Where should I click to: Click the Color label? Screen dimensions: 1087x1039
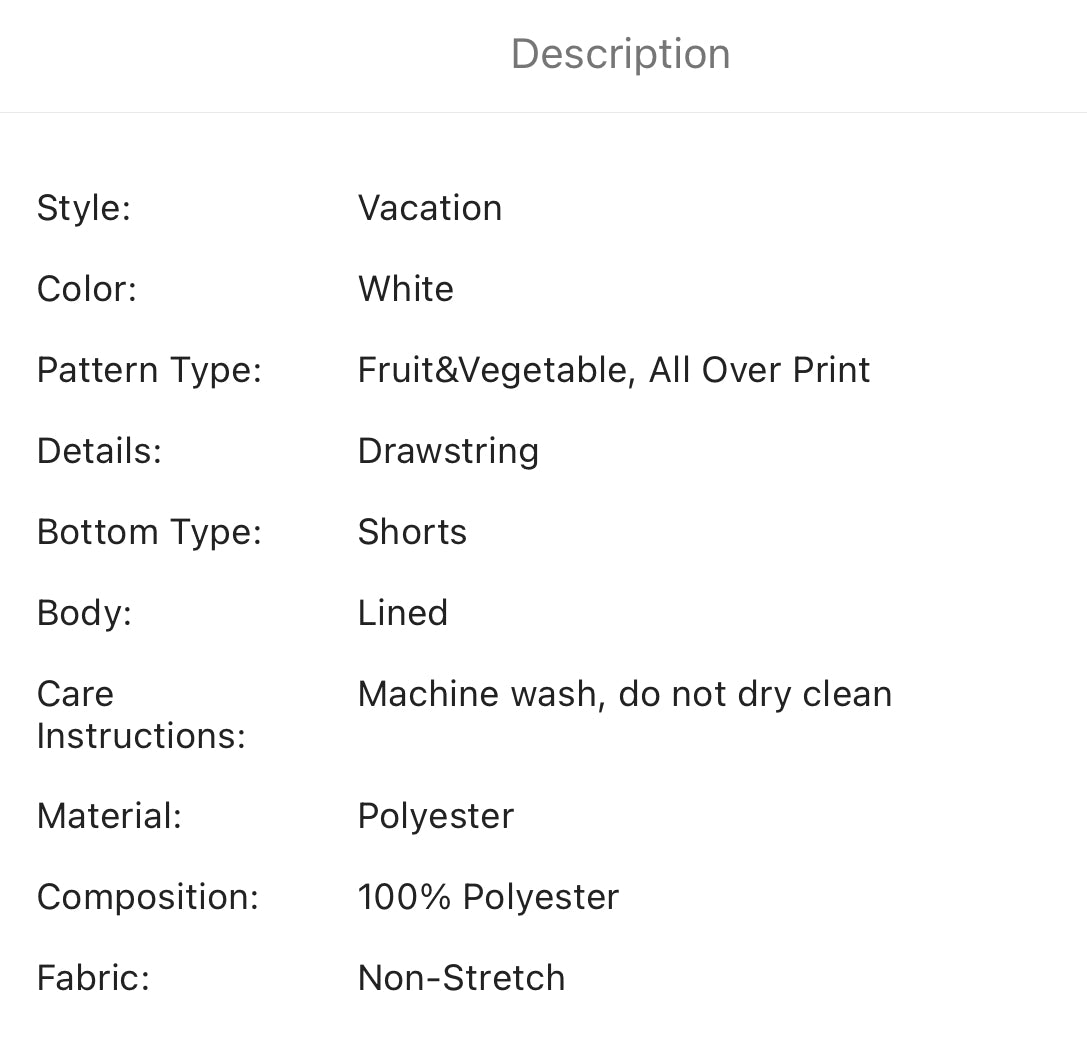click(x=87, y=289)
